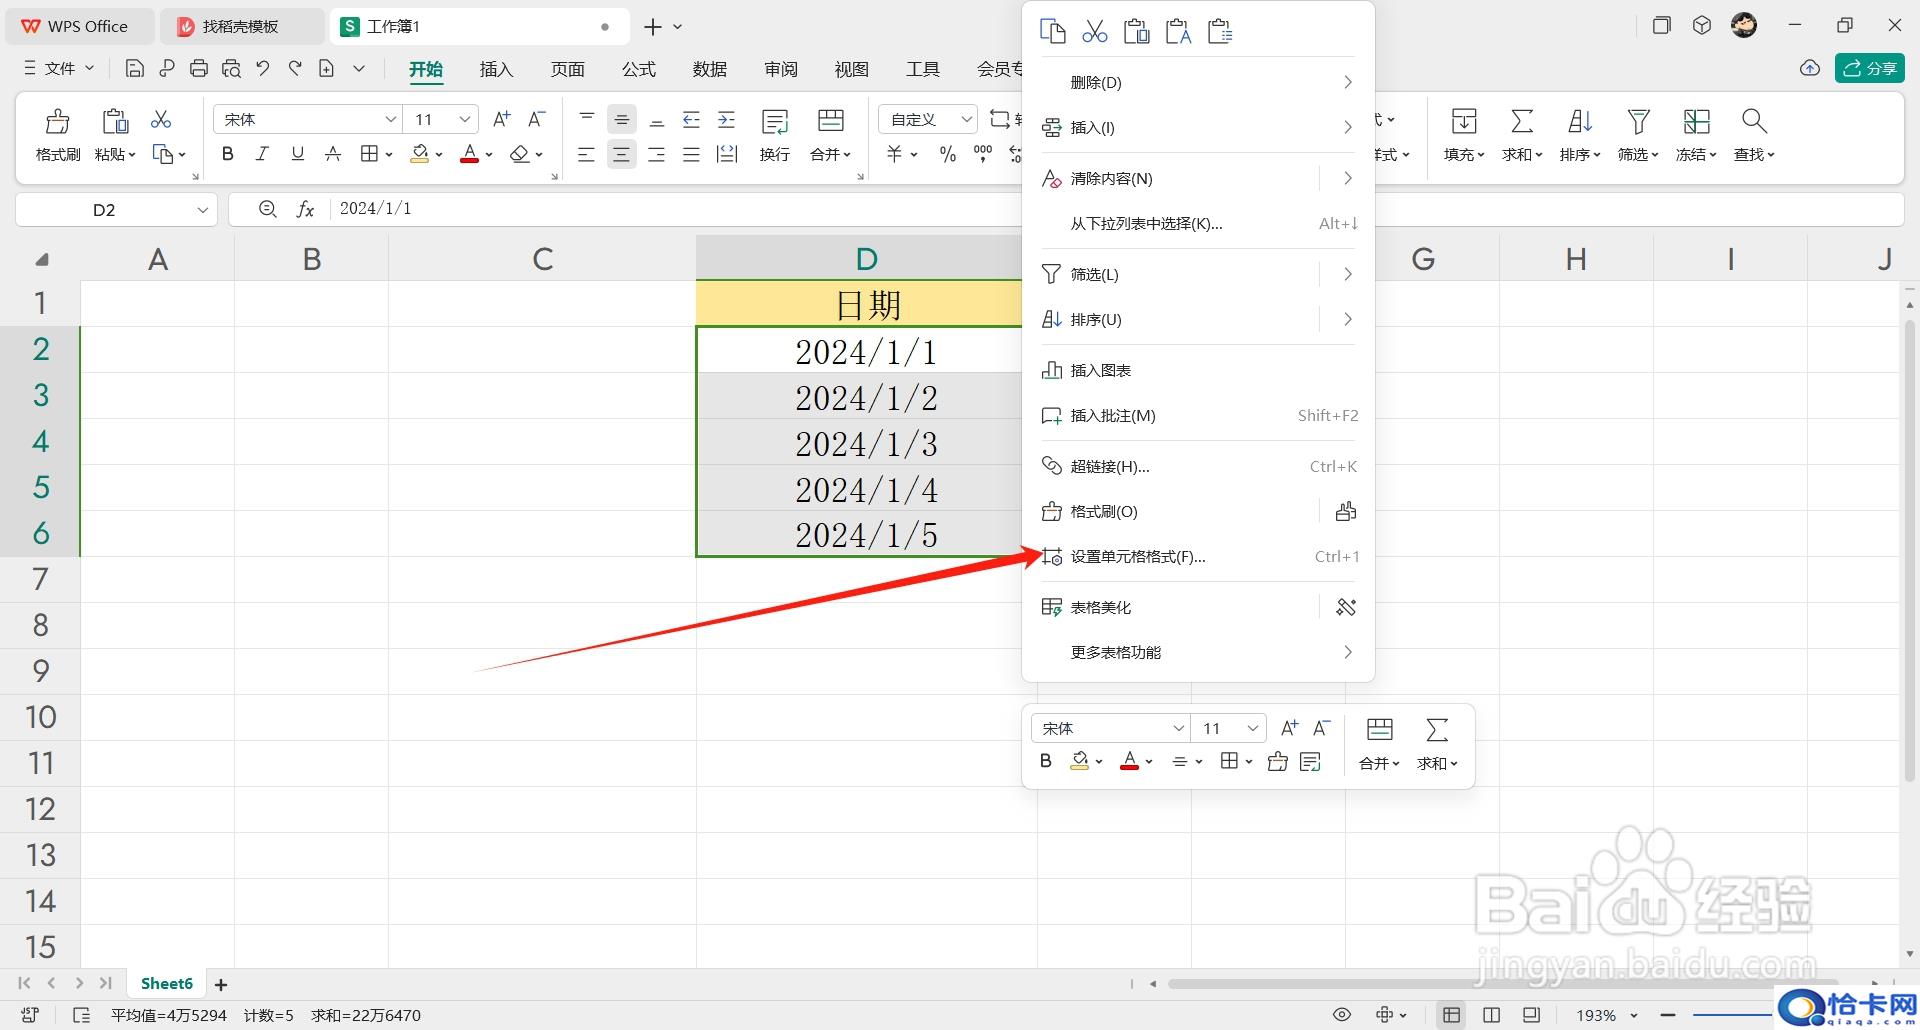Image resolution: width=1920 pixels, height=1030 pixels.
Task: Open the Find (查找) tool
Action: 1754,135
